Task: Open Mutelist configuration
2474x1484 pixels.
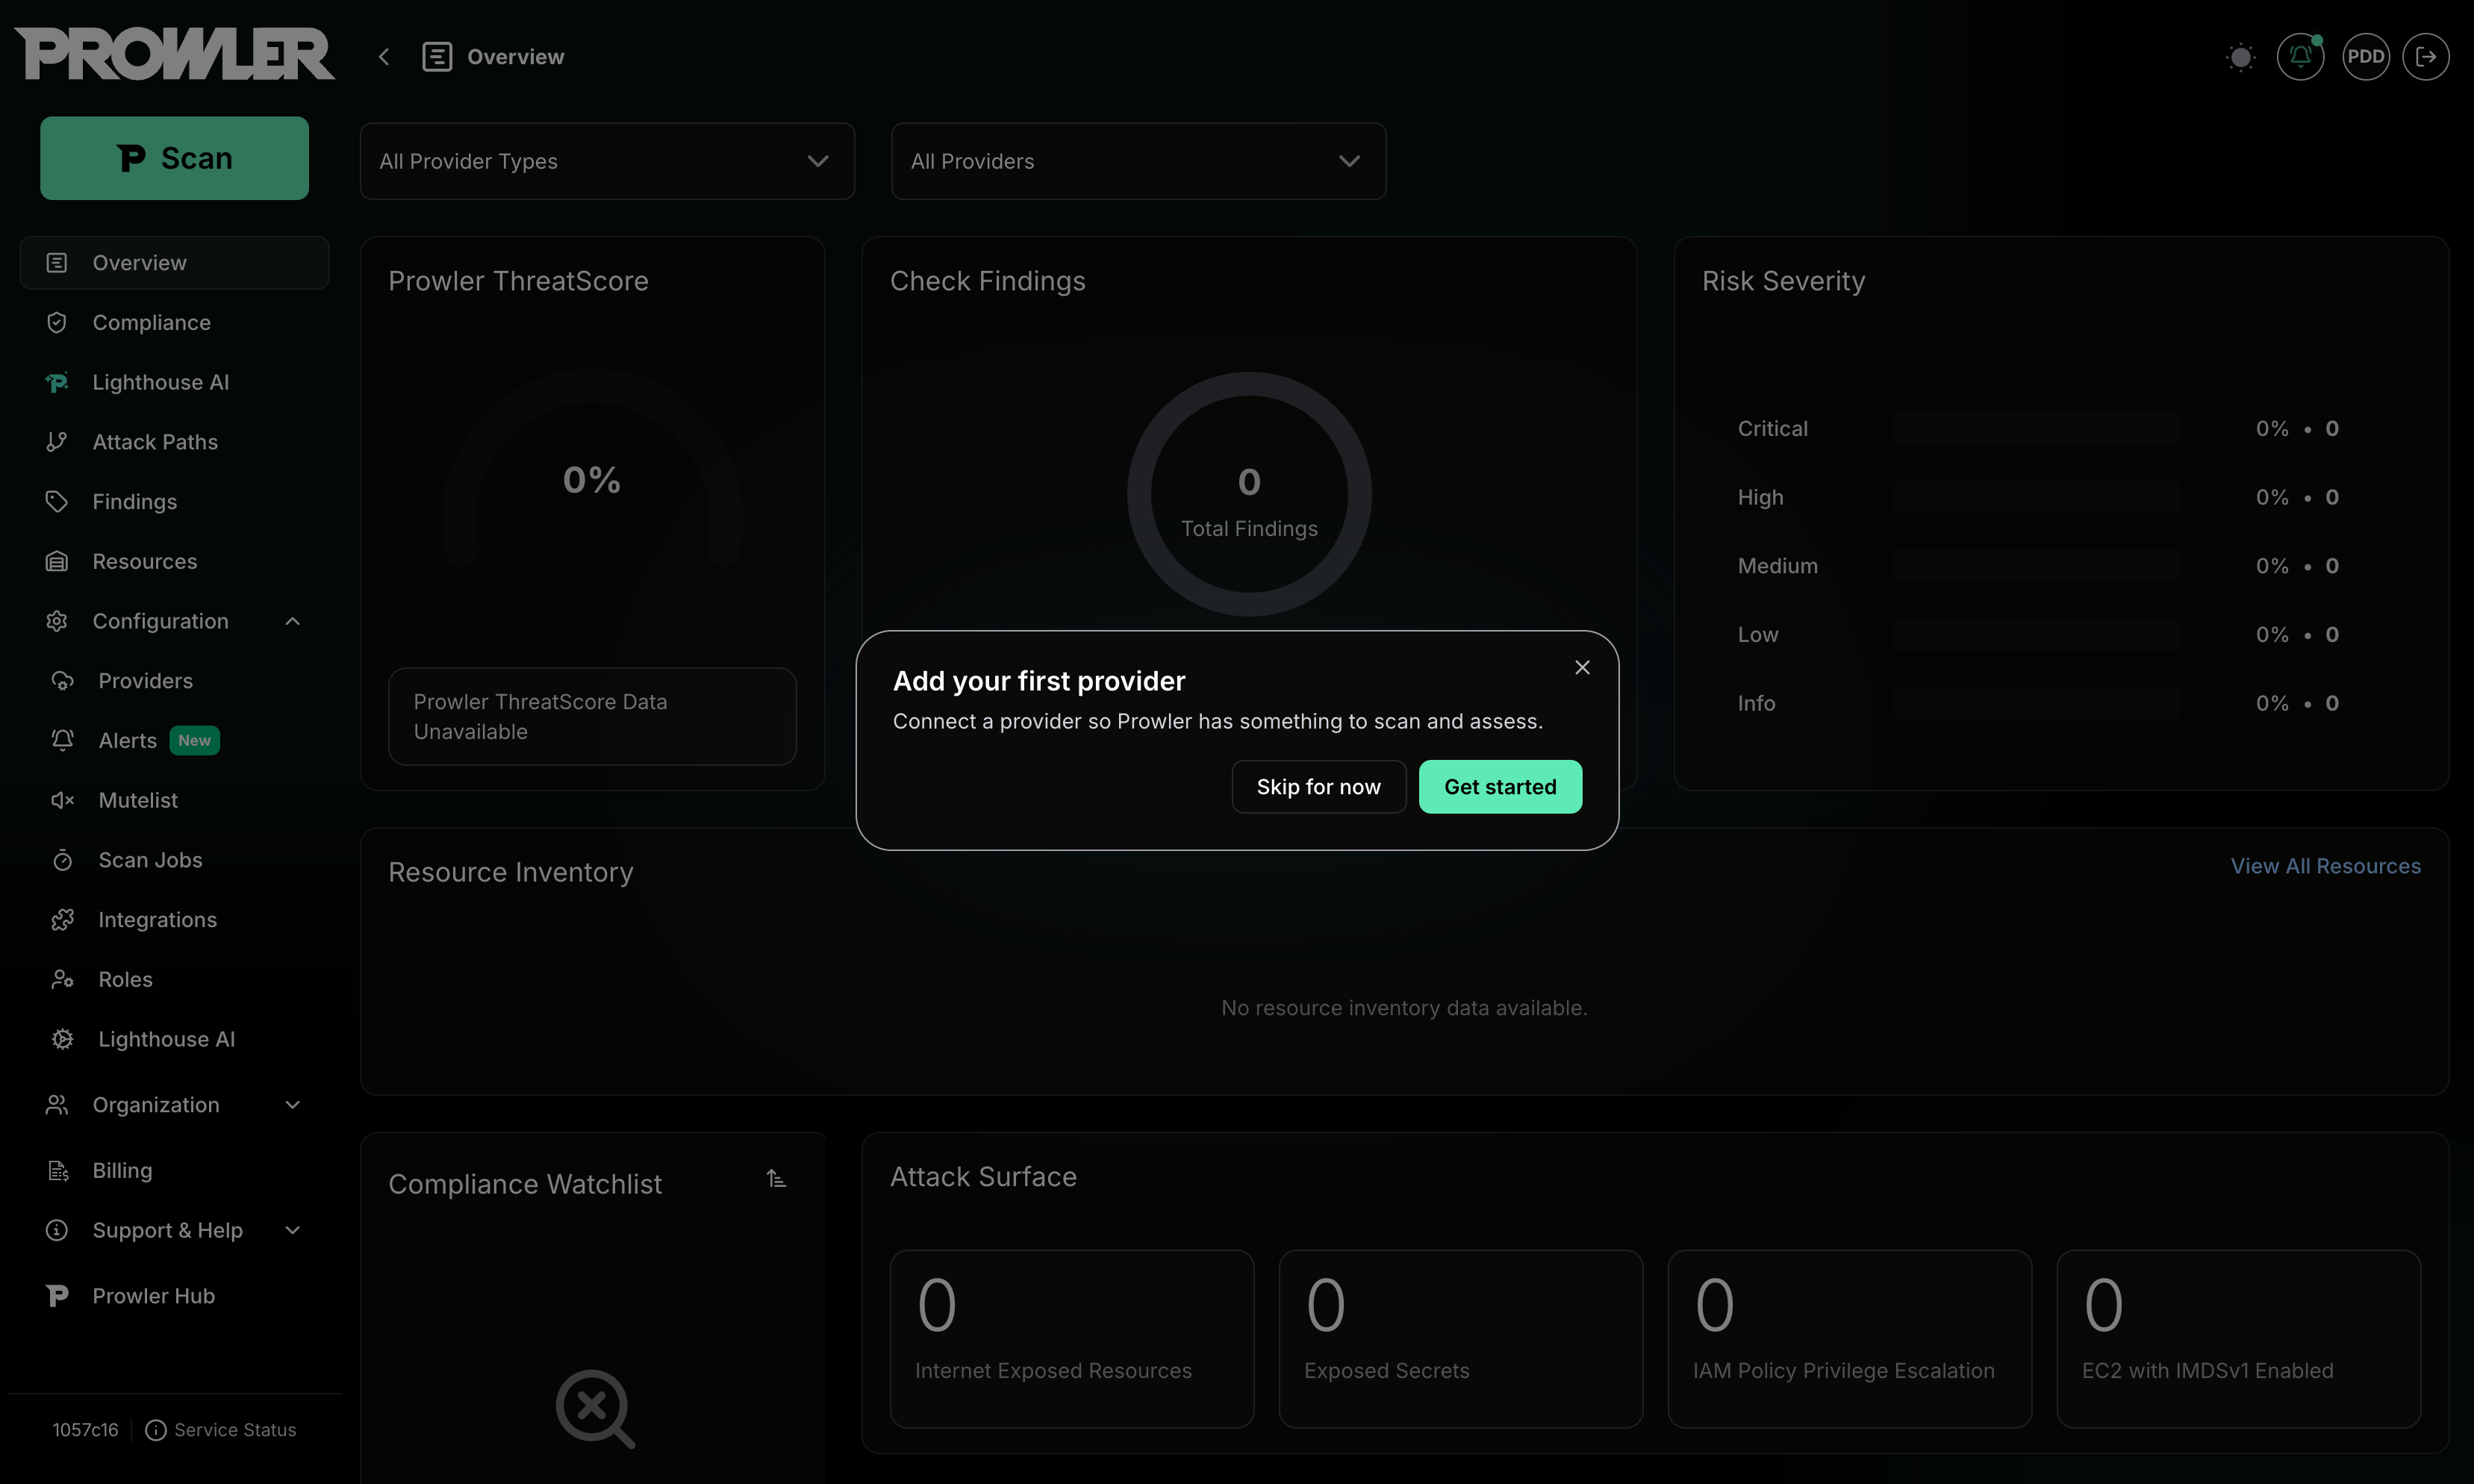Action: [174, 800]
